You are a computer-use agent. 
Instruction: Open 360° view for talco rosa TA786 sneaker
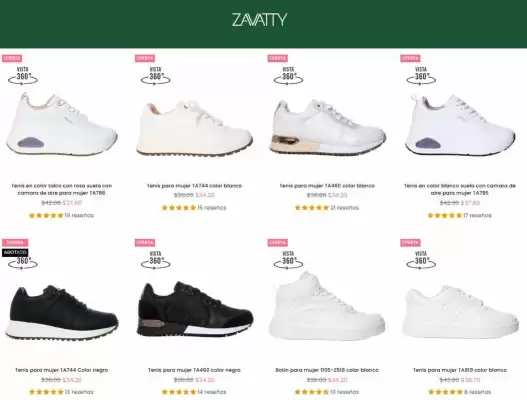pyautogui.click(x=23, y=76)
